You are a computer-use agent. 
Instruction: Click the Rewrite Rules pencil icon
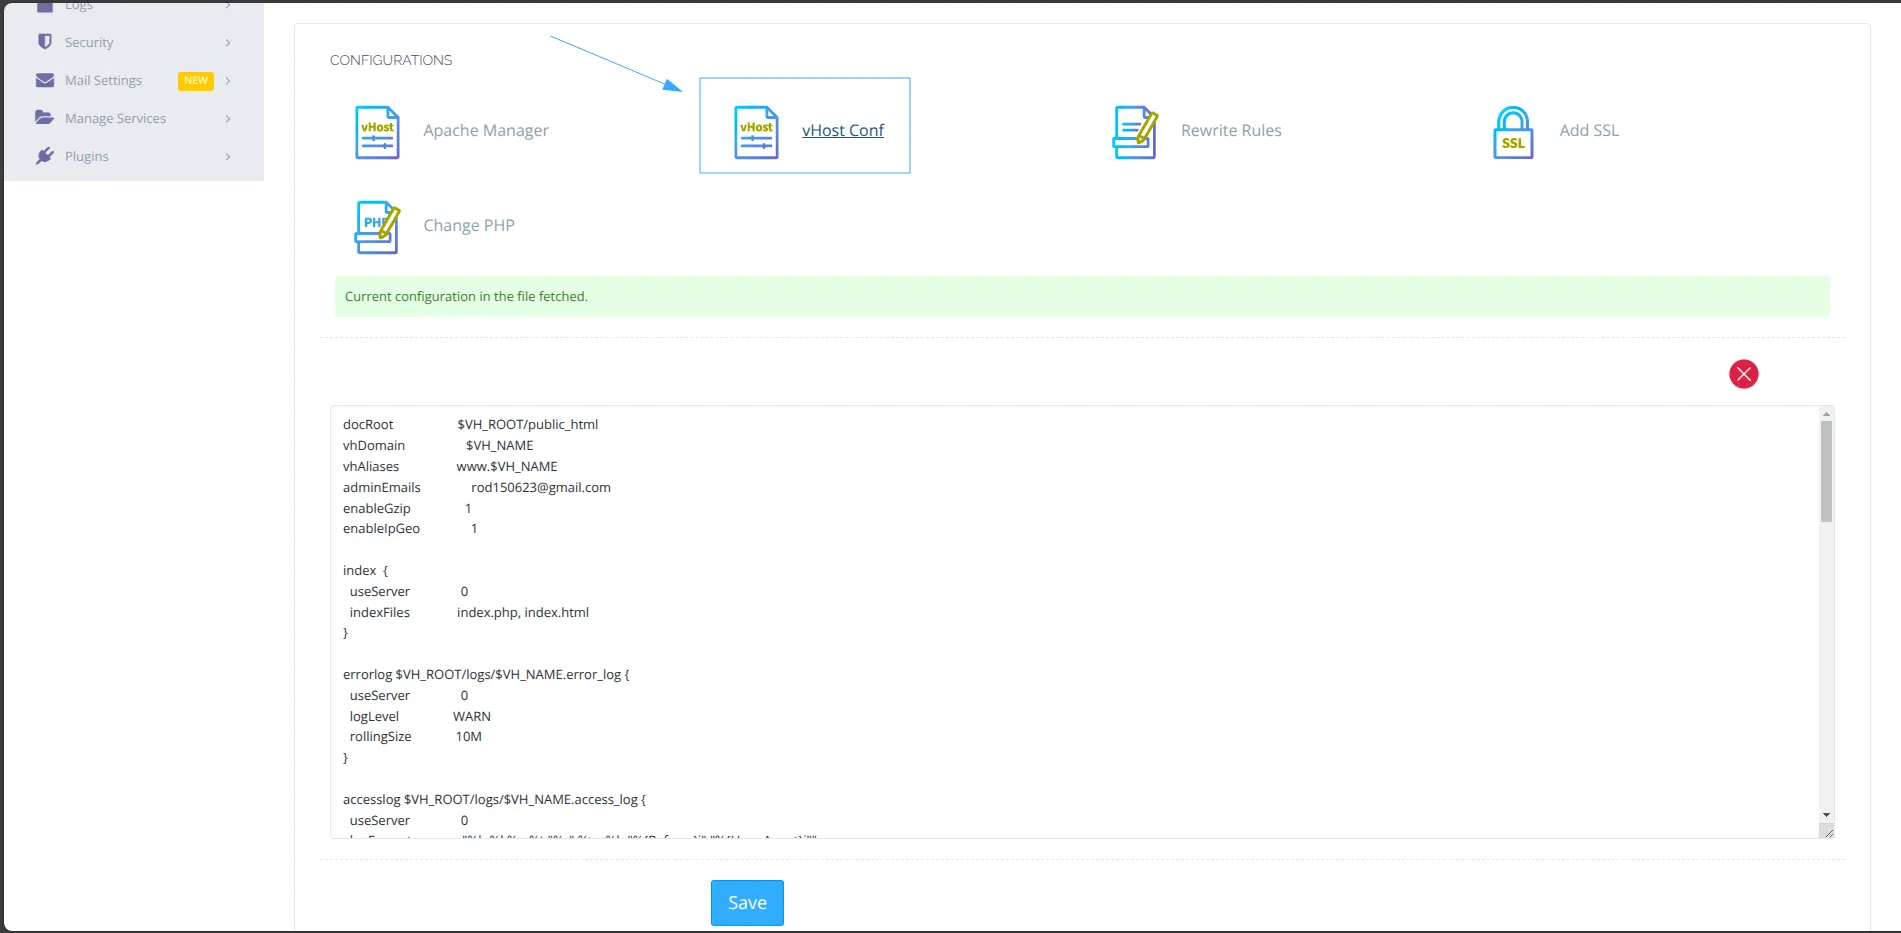point(1135,132)
